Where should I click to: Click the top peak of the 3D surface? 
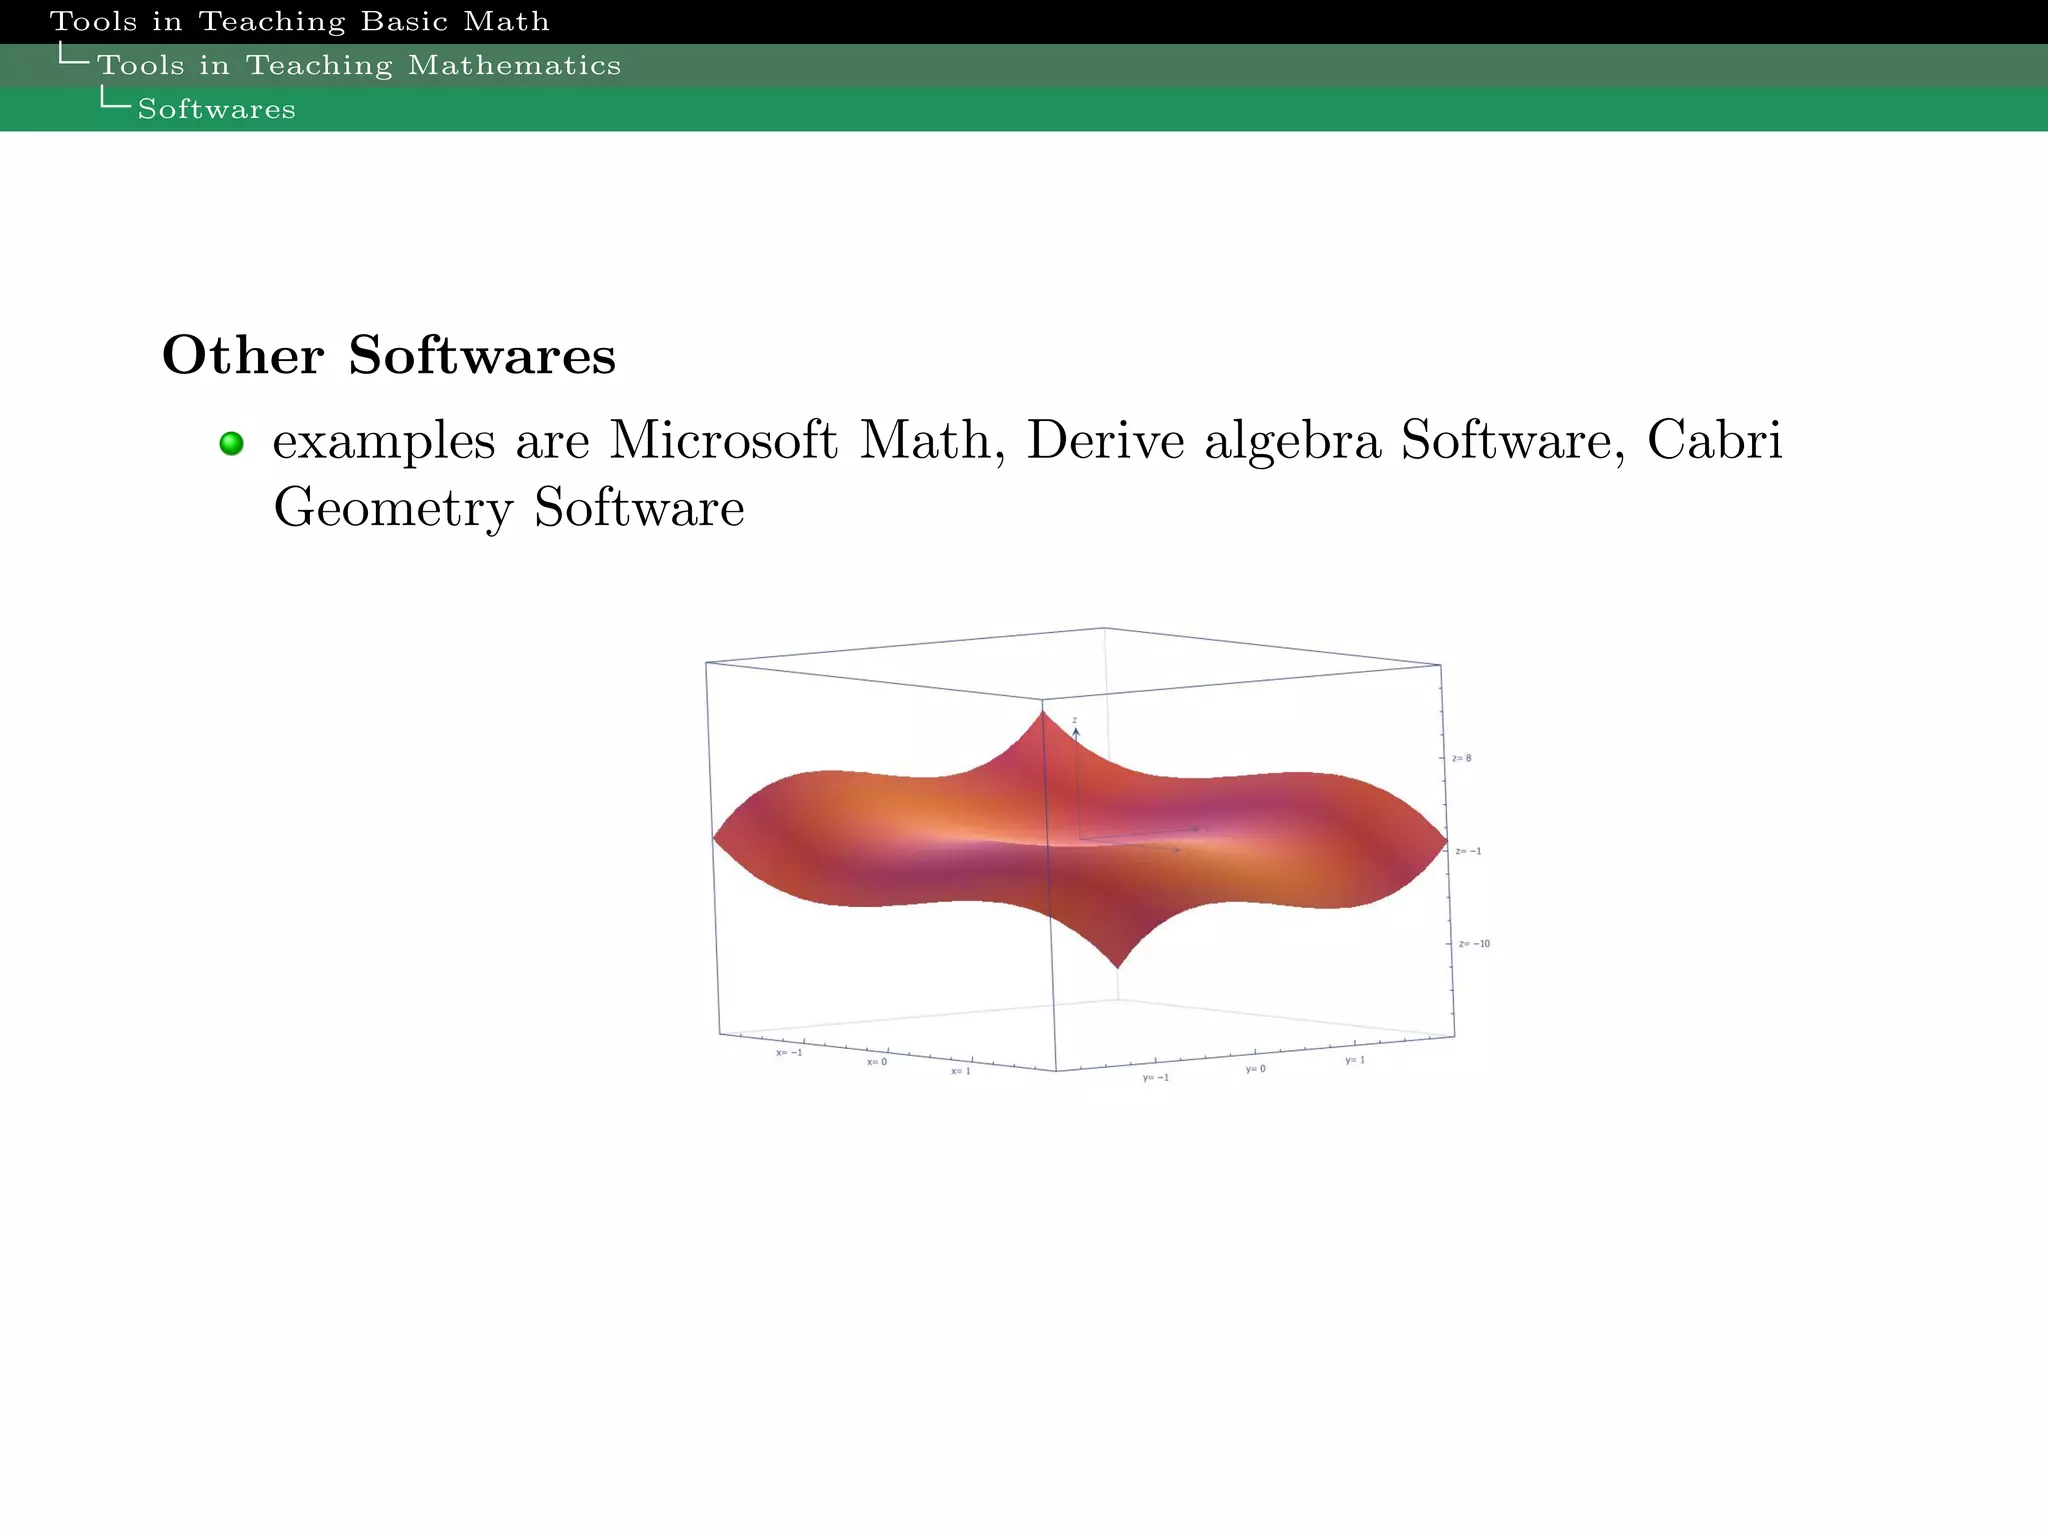point(1043,712)
